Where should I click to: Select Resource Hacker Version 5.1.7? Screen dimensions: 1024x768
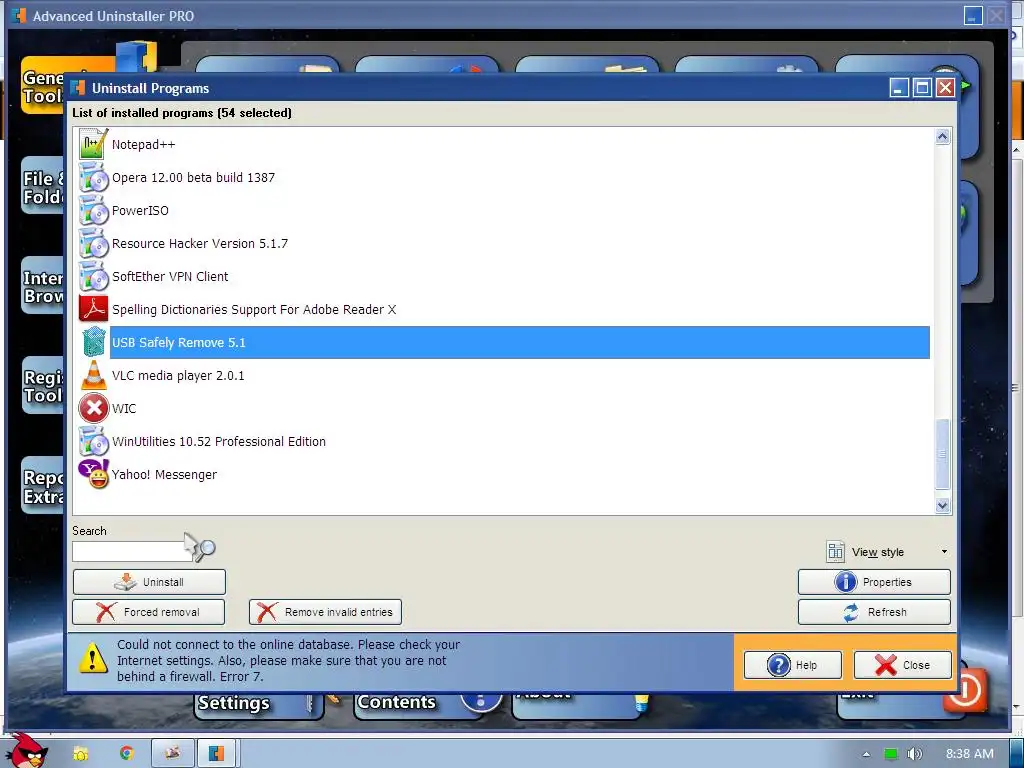click(200, 244)
